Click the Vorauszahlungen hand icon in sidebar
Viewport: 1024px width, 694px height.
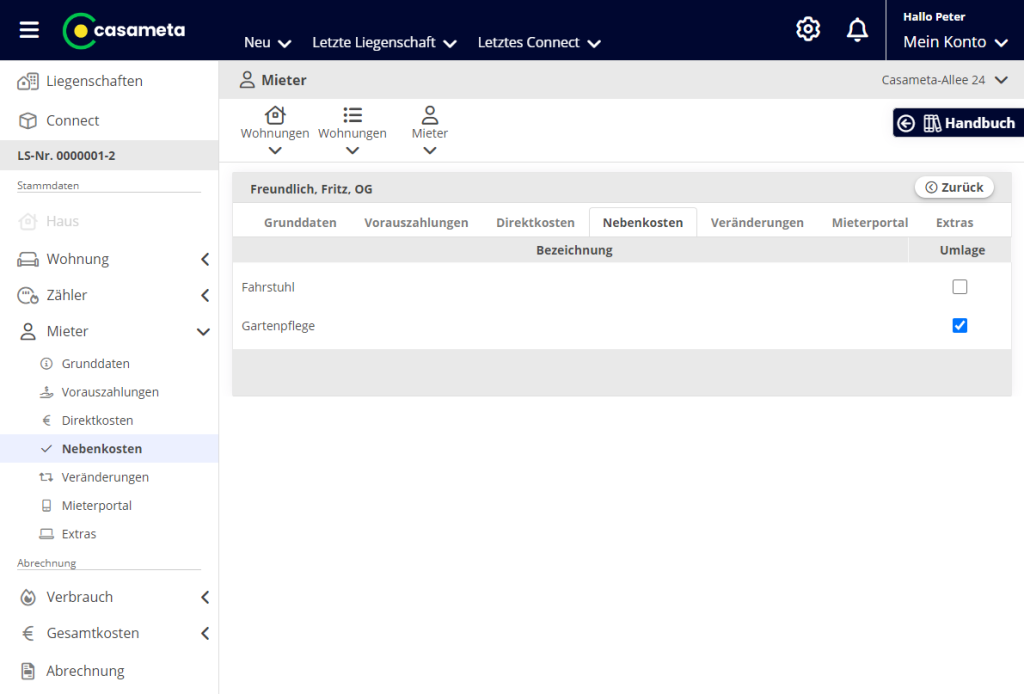click(x=46, y=392)
